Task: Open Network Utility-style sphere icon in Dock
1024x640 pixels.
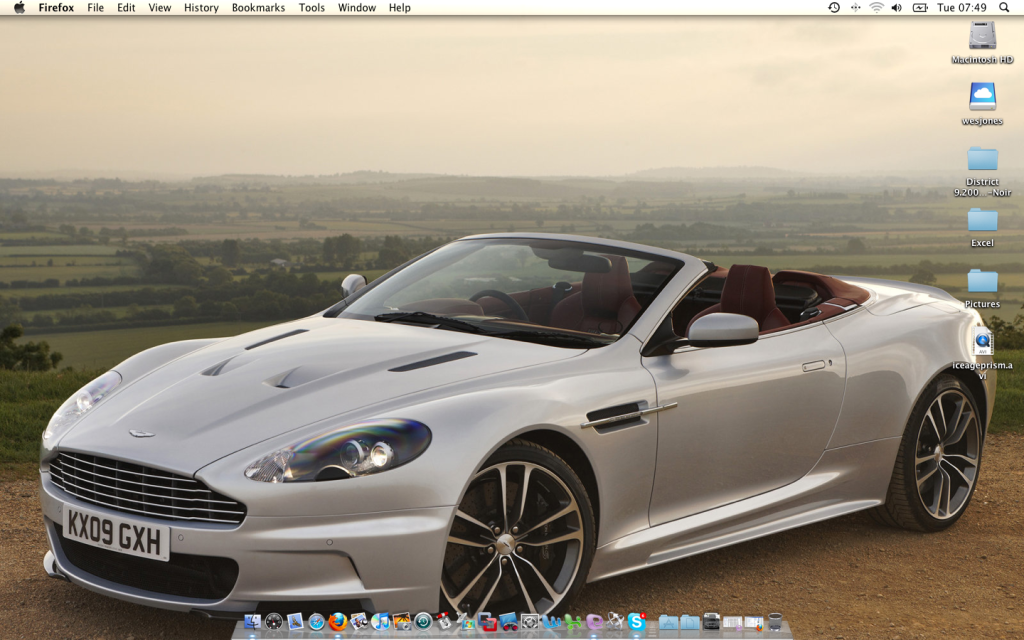Action: [616, 621]
